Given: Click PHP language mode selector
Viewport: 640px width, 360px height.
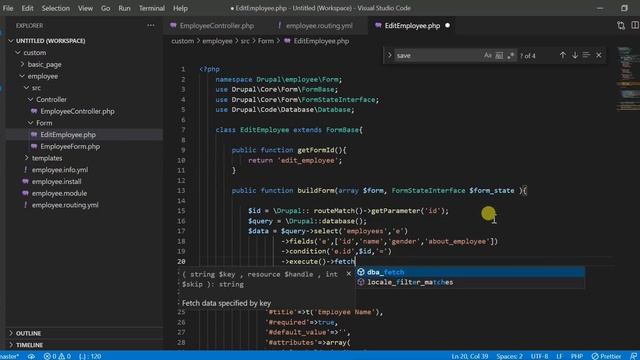Looking at the screenshot, I should point(577,356).
